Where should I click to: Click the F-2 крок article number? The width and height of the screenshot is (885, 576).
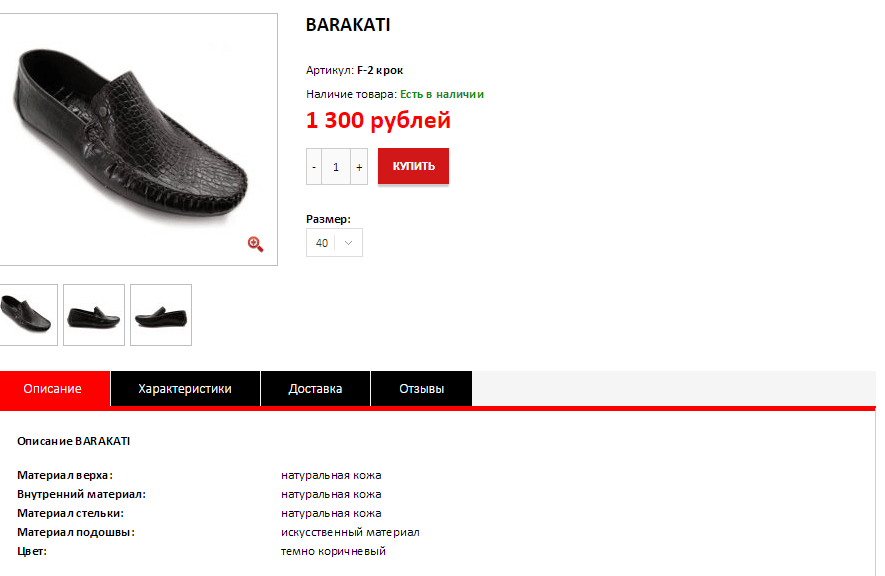click(x=380, y=71)
